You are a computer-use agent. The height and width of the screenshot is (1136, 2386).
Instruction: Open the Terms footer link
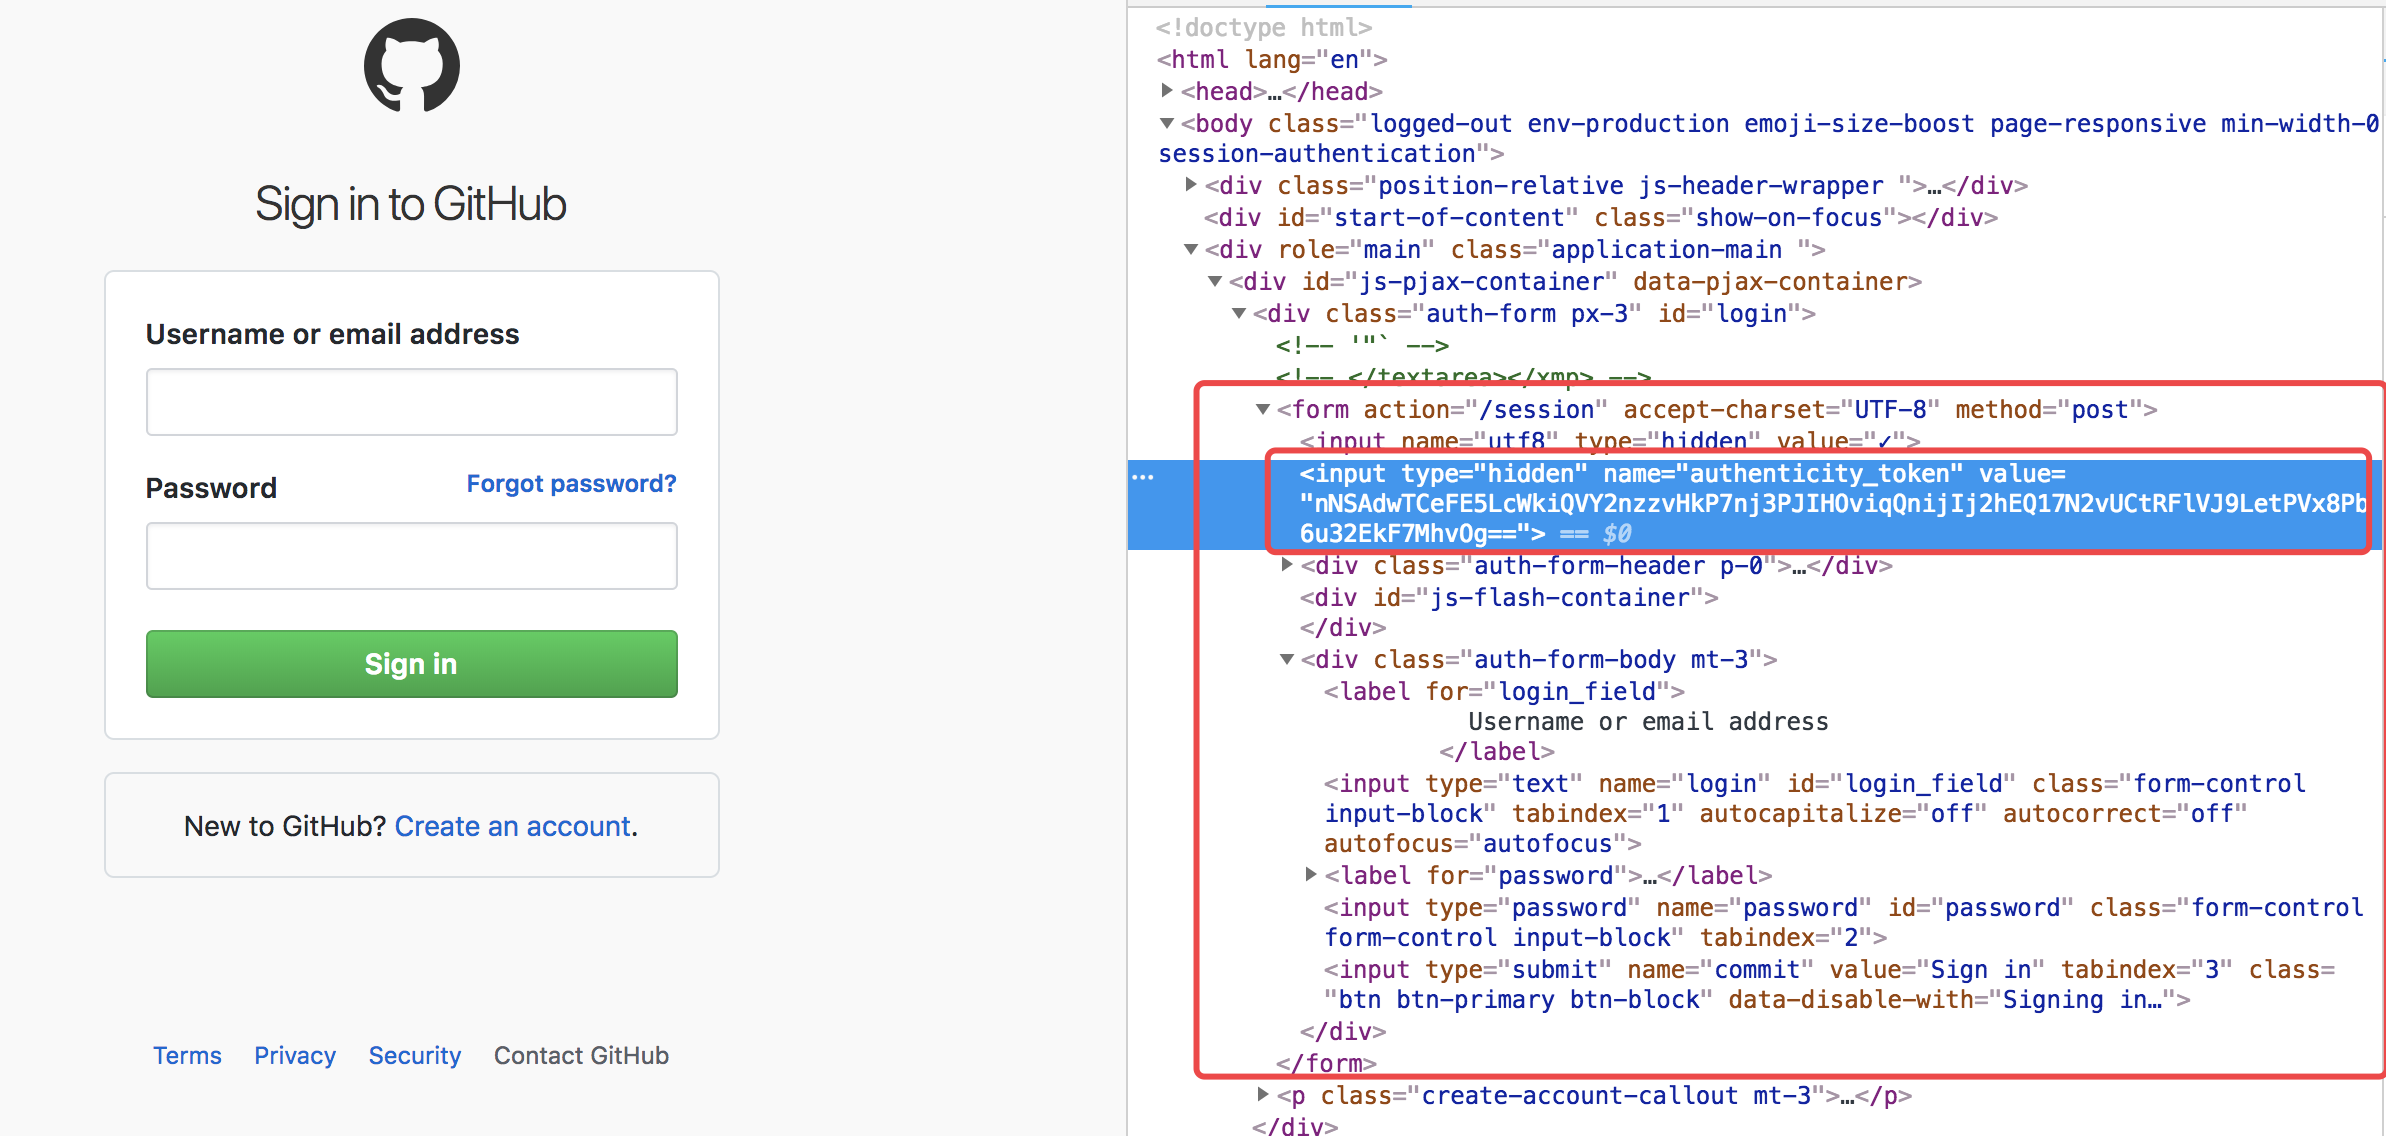pos(187,1055)
